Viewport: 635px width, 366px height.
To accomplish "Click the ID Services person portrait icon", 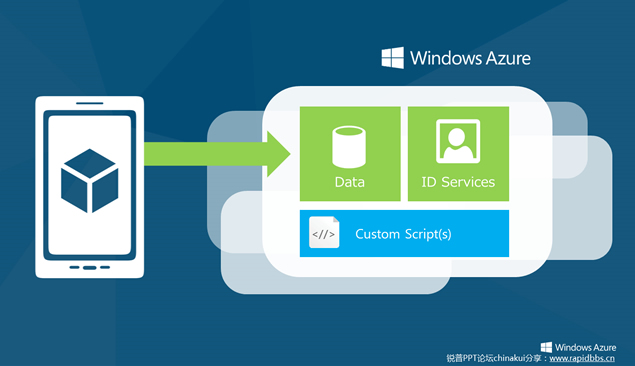I will (x=458, y=141).
